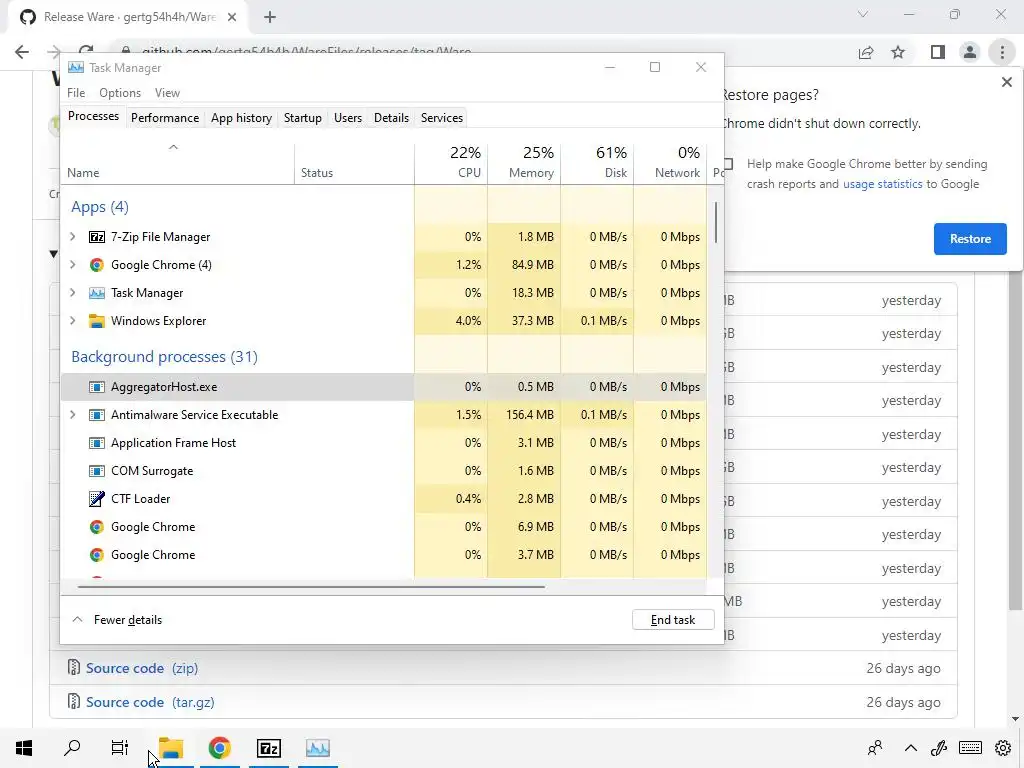Click the Chrome icon with 3.7 MB memory
Screen dimensions: 1024x768
97,555
